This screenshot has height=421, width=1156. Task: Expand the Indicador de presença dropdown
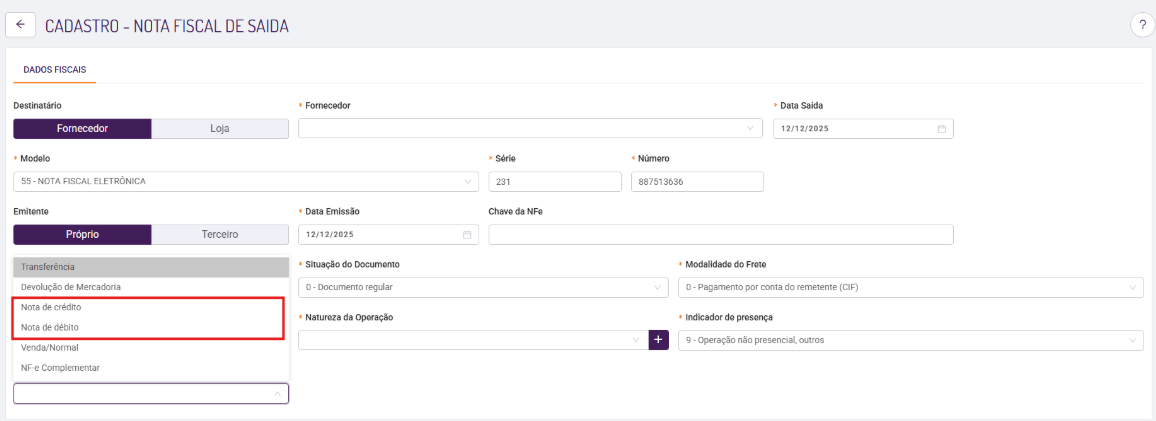pyautogui.click(x=910, y=340)
